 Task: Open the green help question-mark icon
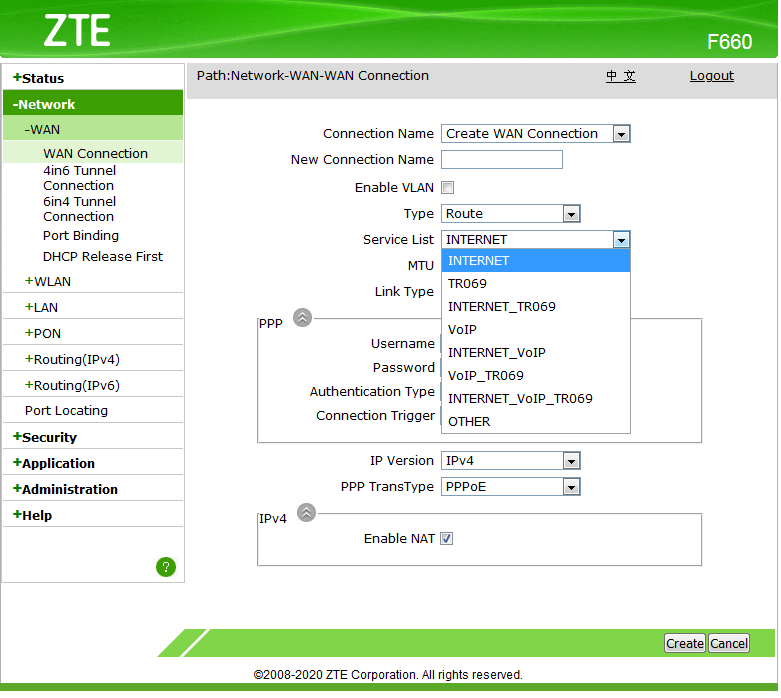point(166,567)
